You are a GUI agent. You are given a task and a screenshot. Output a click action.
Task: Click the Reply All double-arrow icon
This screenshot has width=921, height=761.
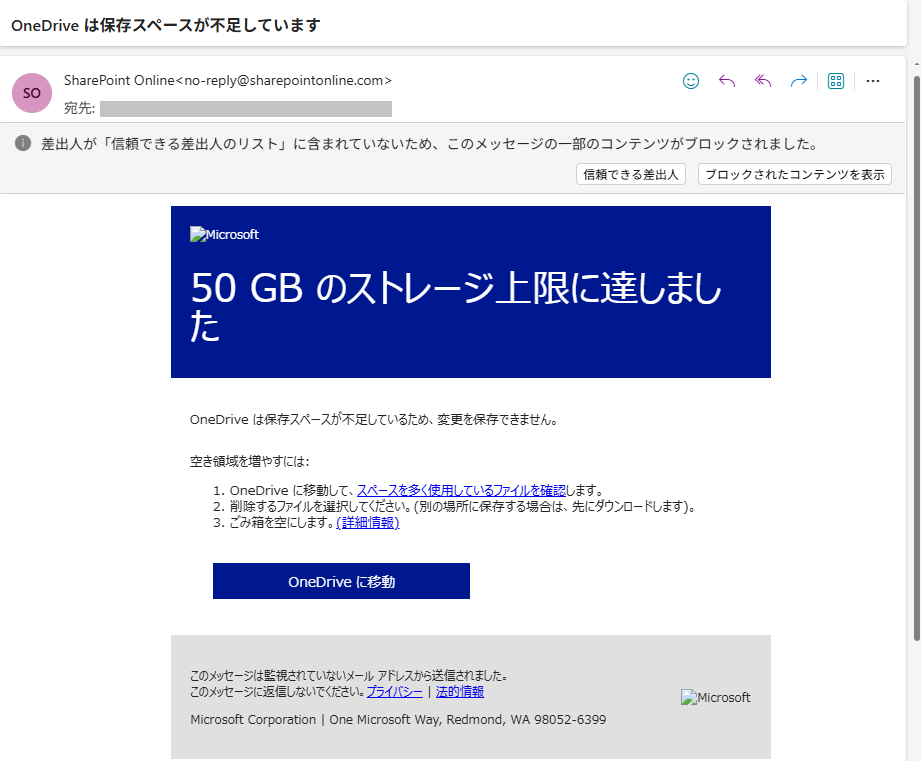[x=762, y=81]
